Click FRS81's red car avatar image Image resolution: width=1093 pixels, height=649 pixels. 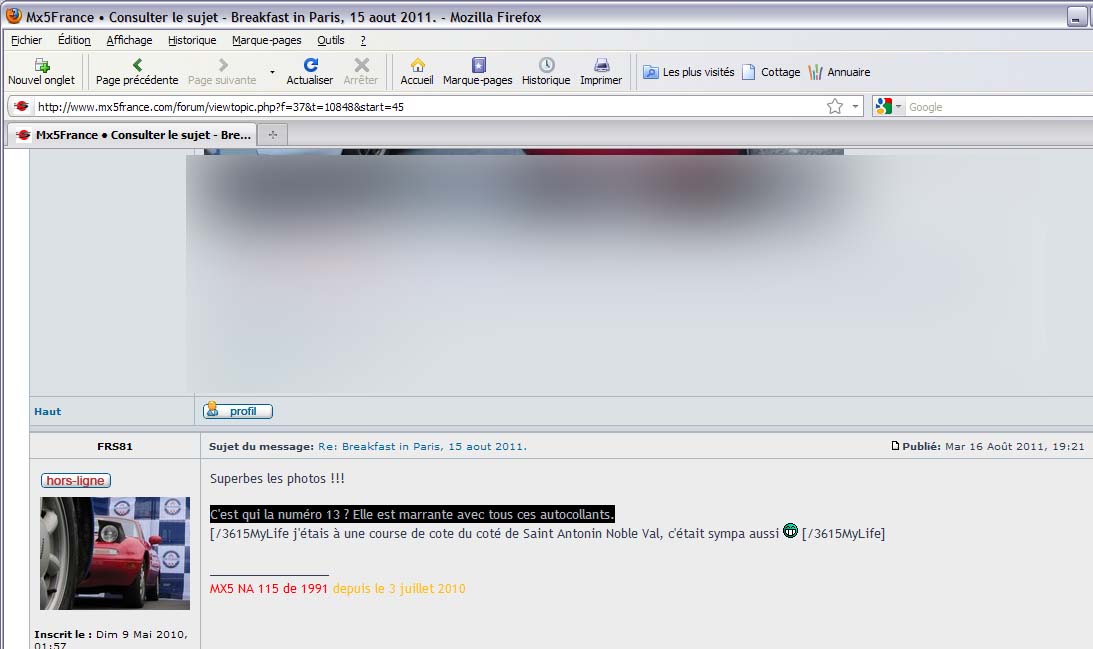click(x=115, y=553)
